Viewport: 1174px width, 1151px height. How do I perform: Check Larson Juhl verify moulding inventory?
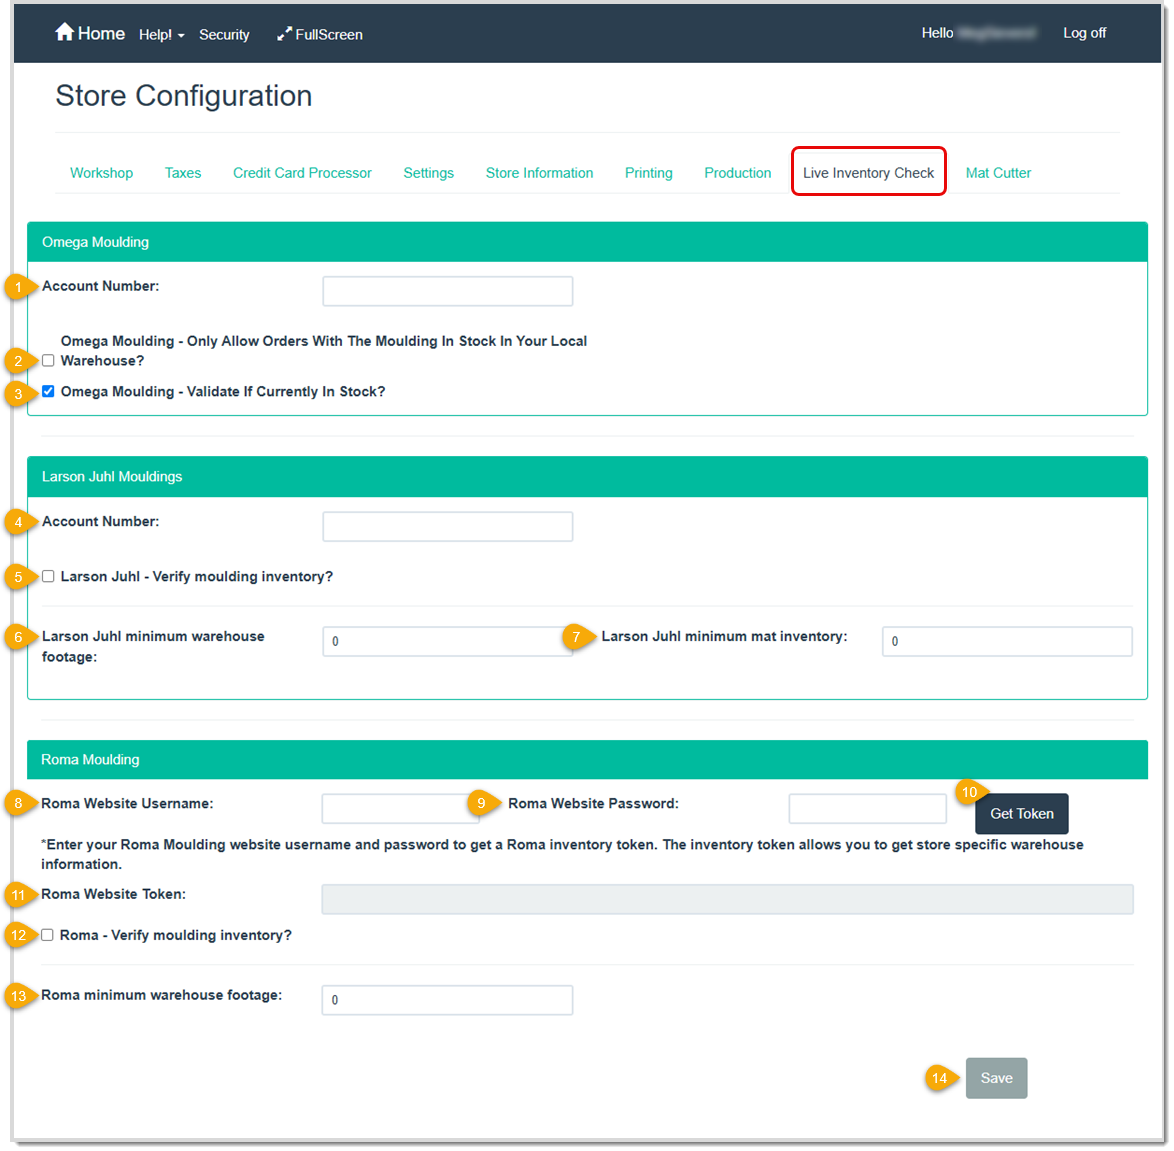pos(47,576)
